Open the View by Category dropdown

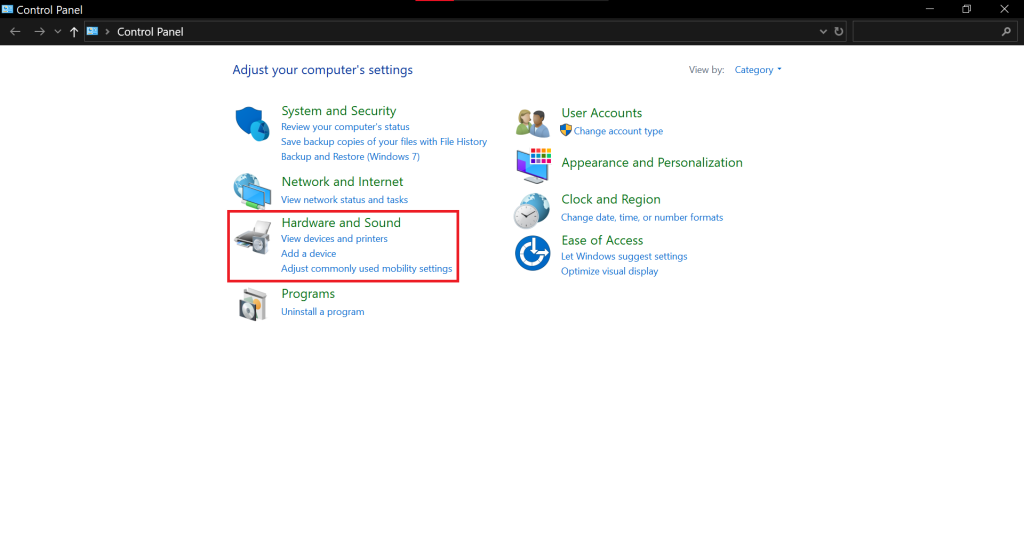tap(758, 70)
